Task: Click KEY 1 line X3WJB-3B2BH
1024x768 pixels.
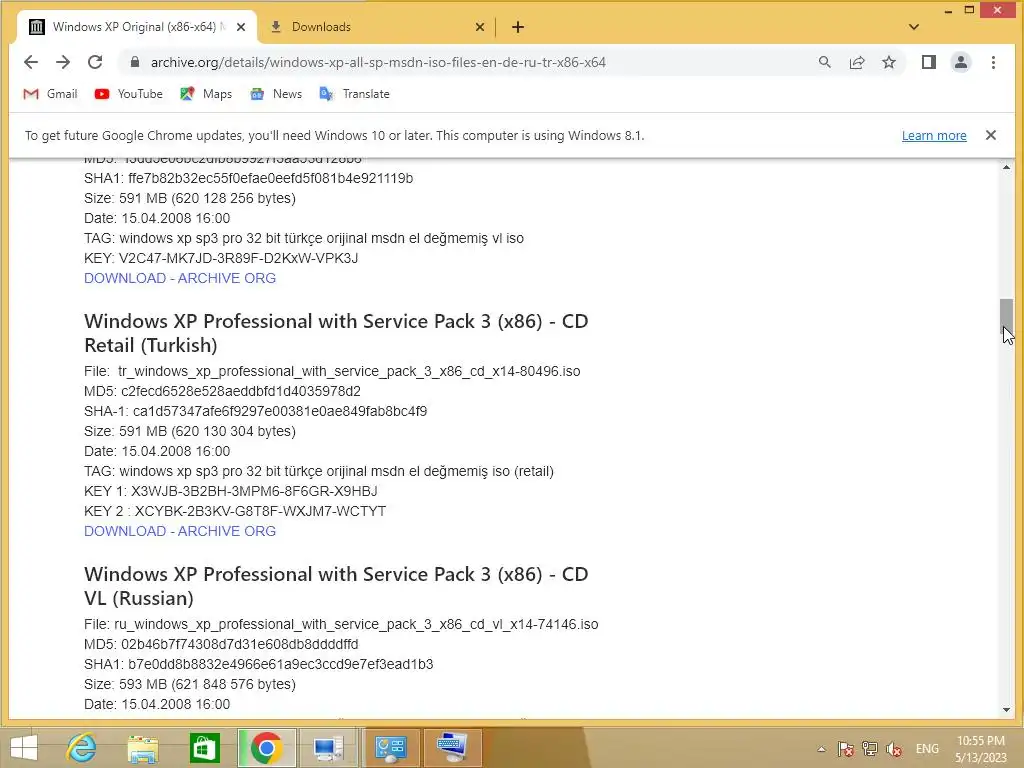Action: [231, 490]
